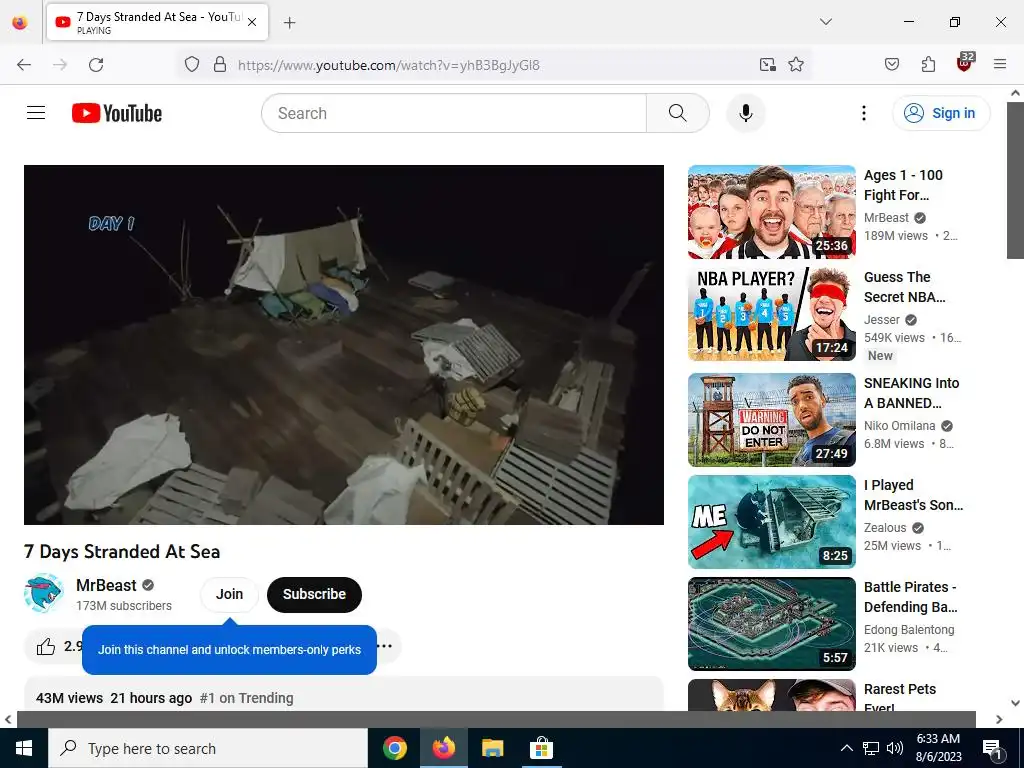Image resolution: width=1024 pixels, height=768 pixels.
Task: Go to the YouTube home logo
Action: [x=117, y=113]
